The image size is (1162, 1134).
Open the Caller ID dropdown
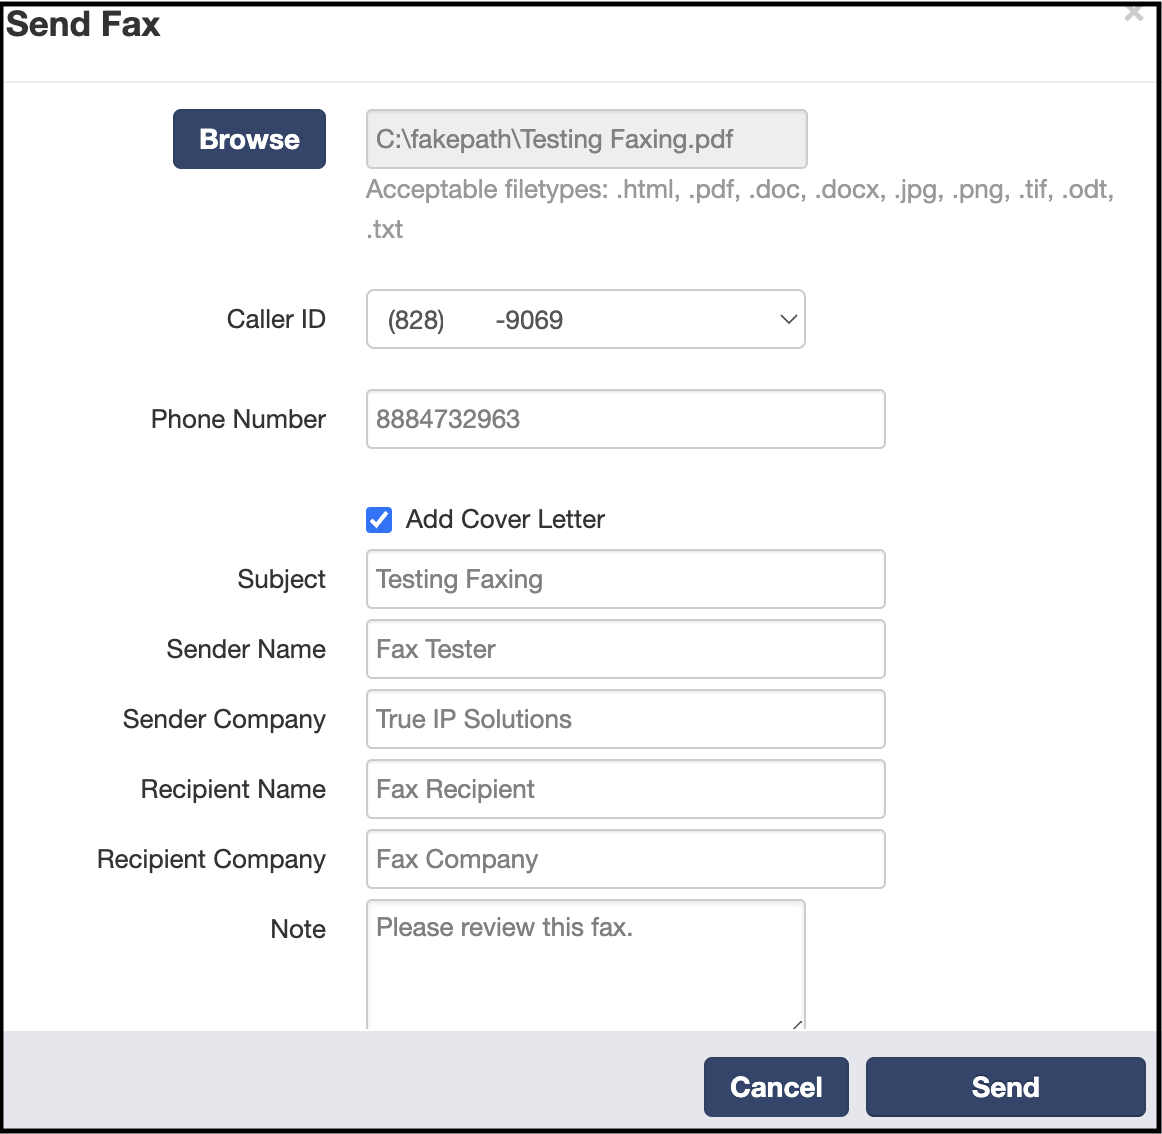[x=585, y=319]
